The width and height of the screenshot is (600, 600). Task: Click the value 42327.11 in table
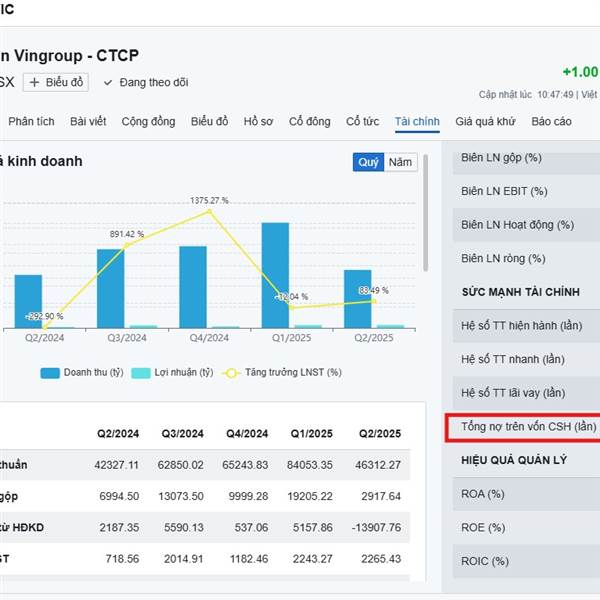116,465
